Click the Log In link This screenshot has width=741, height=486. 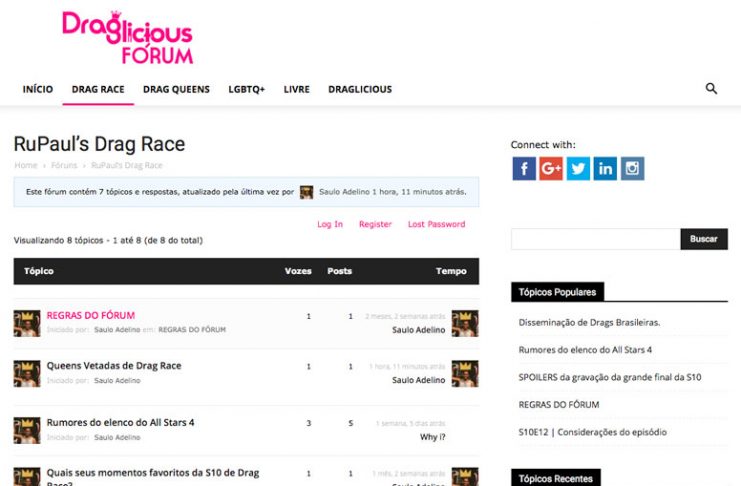click(x=330, y=224)
